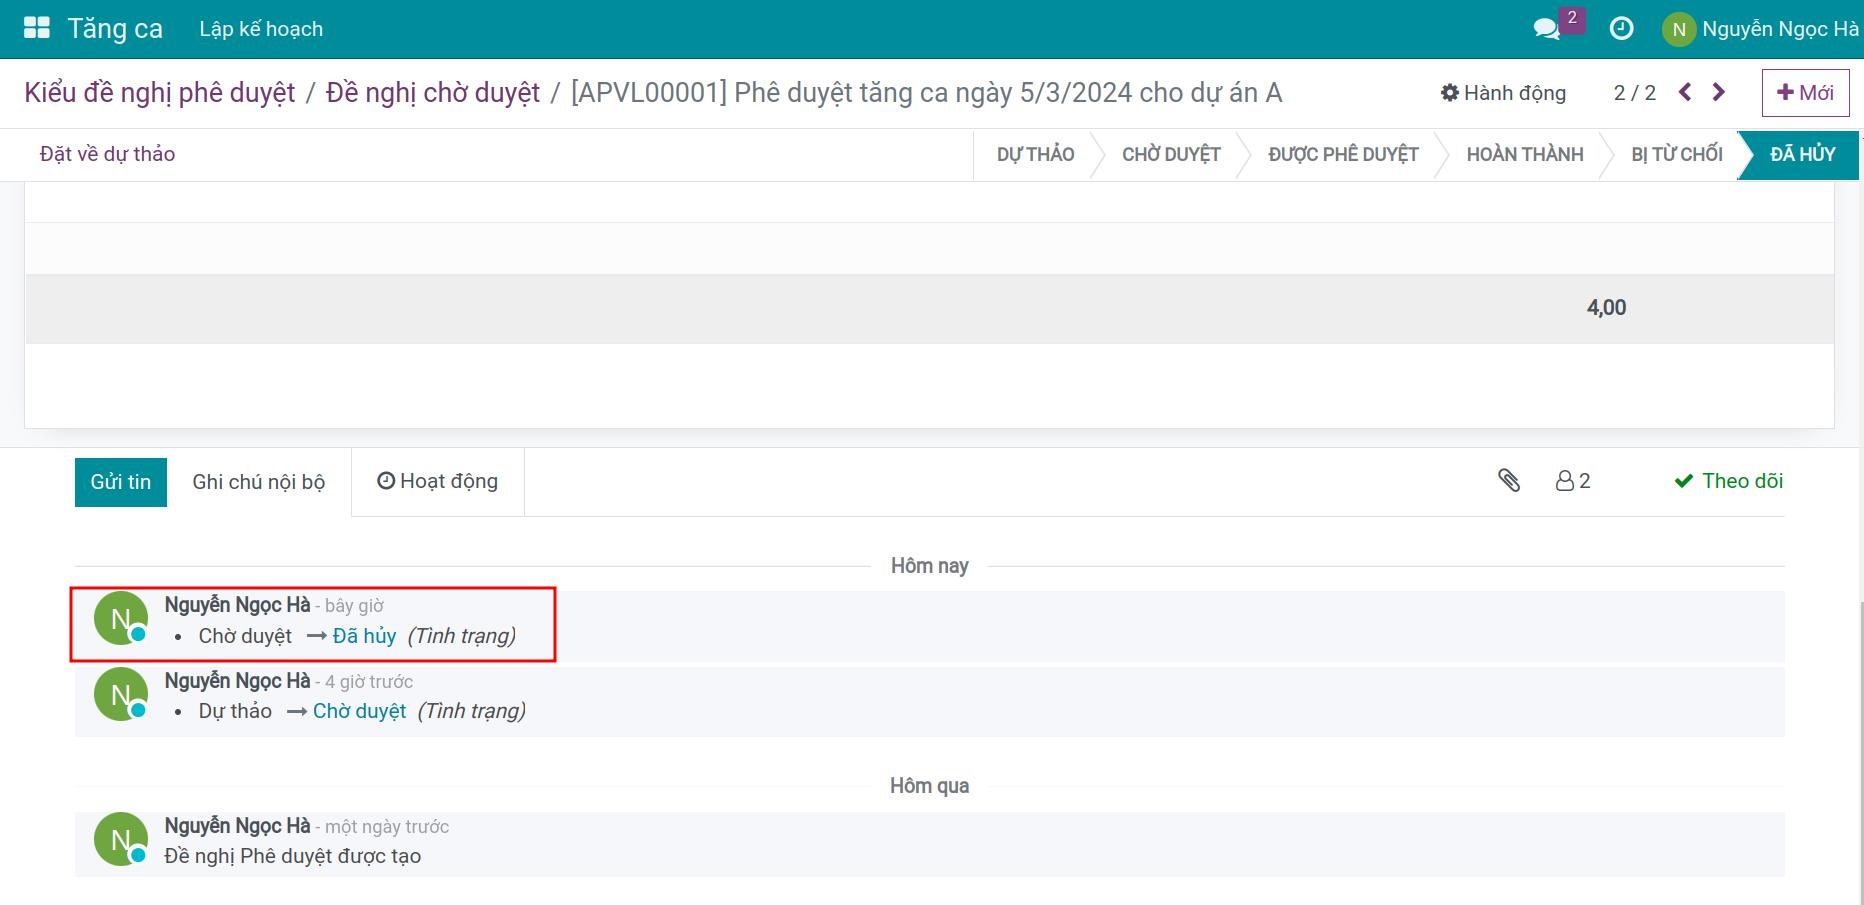
Task: Open Đề nghị chờ duyệt breadcrumb link
Action: [433, 93]
